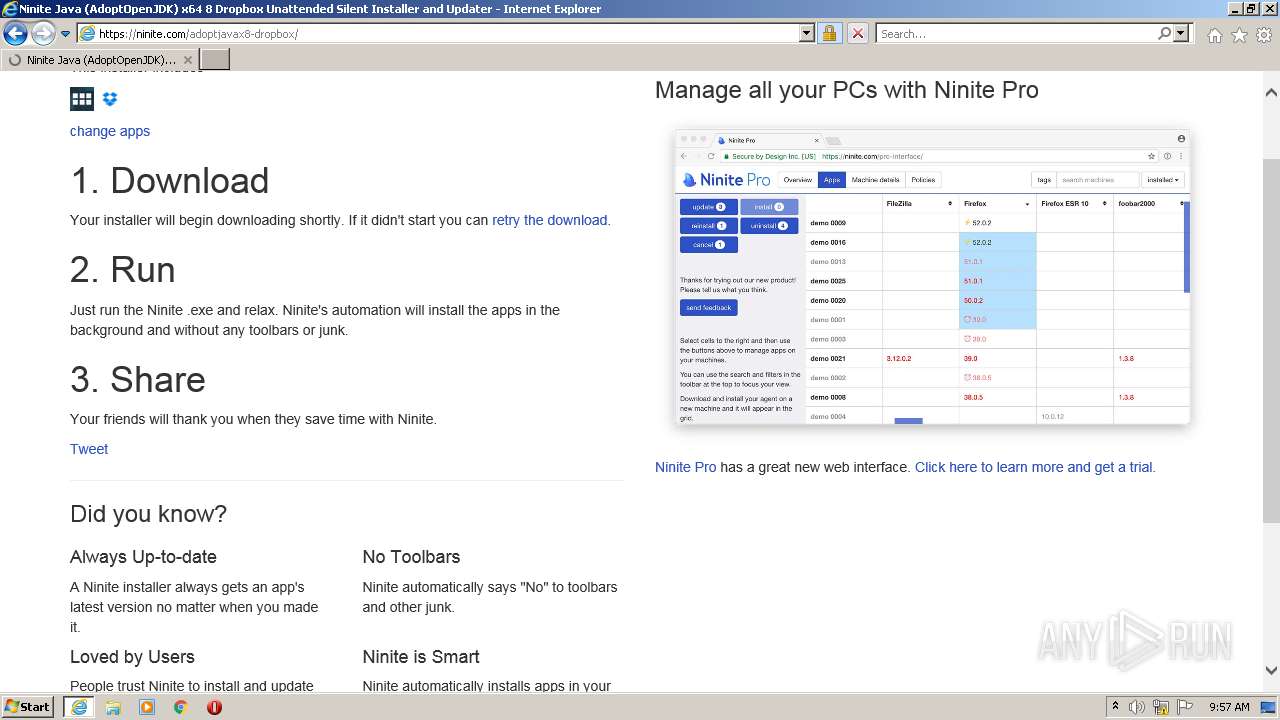This screenshot has height=720, width=1280.
Task: Click the 1. Download heading
Action: pyautogui.click(x=170, y=181)
